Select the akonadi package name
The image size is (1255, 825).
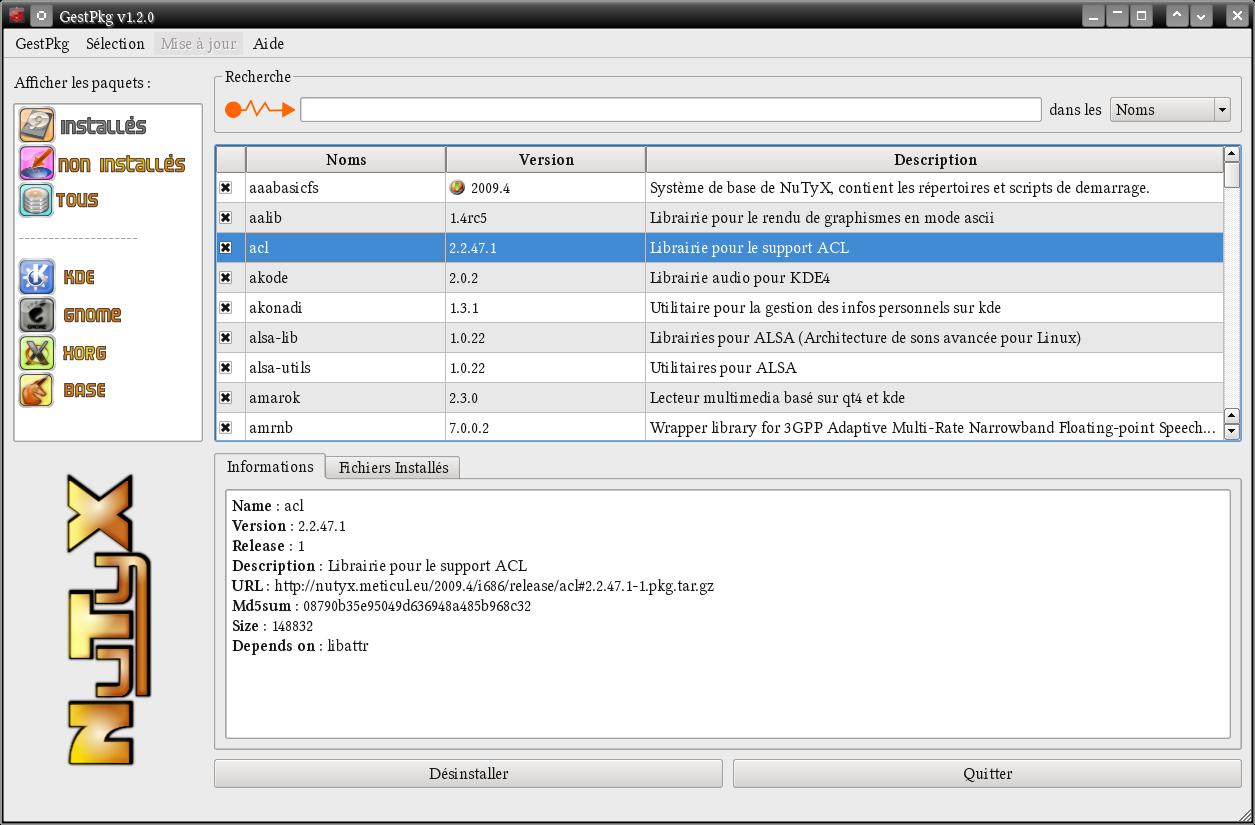[275, 307]
